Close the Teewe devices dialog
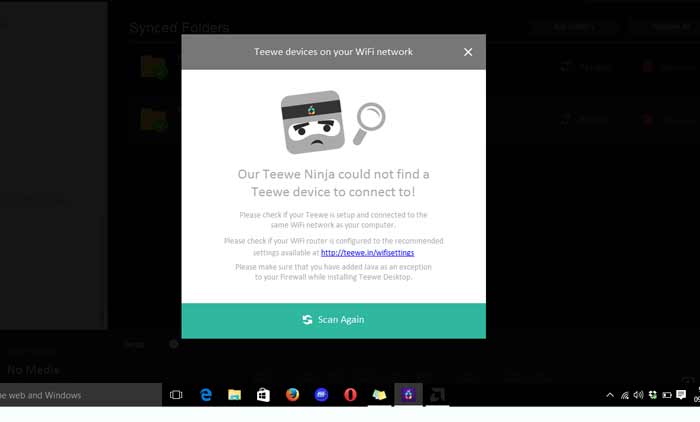This screenshot has height=422, width=700. (468, 52)
